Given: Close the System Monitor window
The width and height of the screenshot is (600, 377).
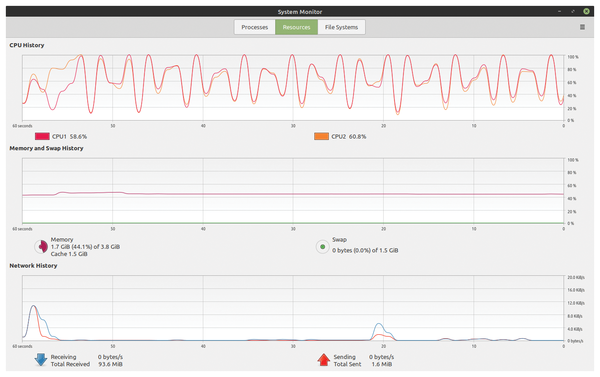Looking at the screenshot, I should tap(586, 11).
